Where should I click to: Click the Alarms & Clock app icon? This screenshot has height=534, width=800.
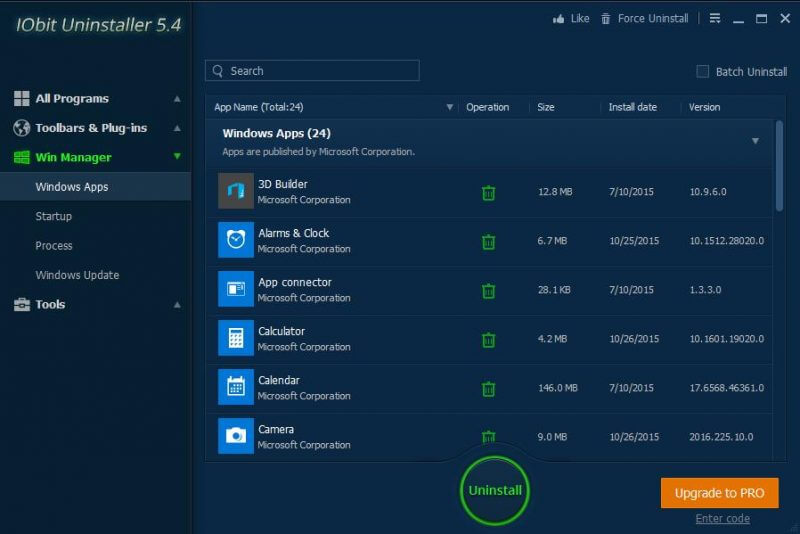pyautogui.click(x=236, y=240)
